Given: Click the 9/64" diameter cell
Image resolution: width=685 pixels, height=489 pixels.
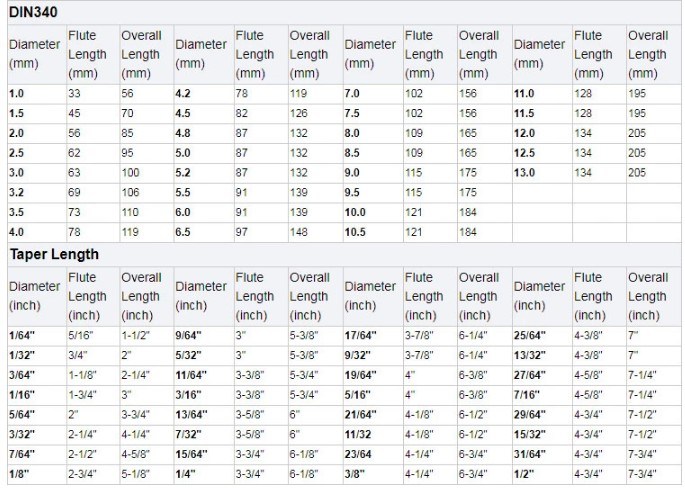Looking at the screenshot, I should [x=191, y=334].
